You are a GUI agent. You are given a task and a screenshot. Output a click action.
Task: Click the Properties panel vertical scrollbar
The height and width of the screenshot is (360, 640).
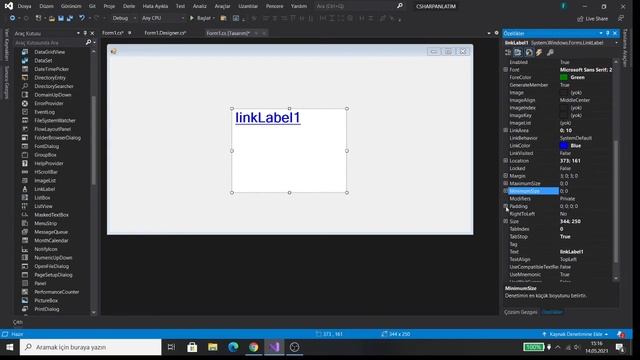(x=616, y=201)
